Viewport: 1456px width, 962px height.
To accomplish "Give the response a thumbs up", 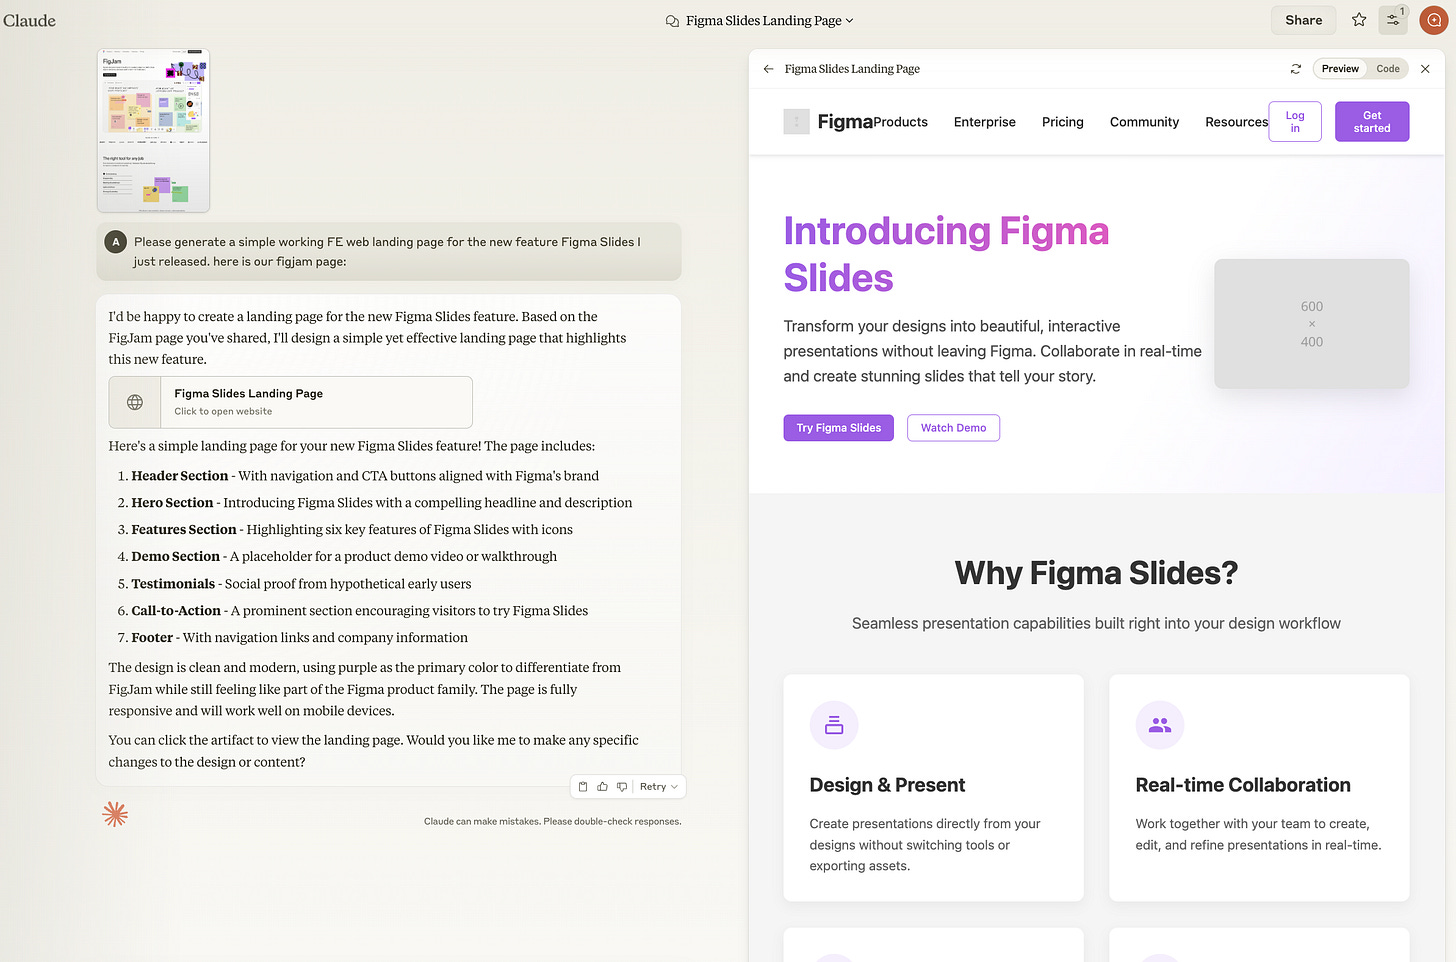I will (x=602, y=787).
